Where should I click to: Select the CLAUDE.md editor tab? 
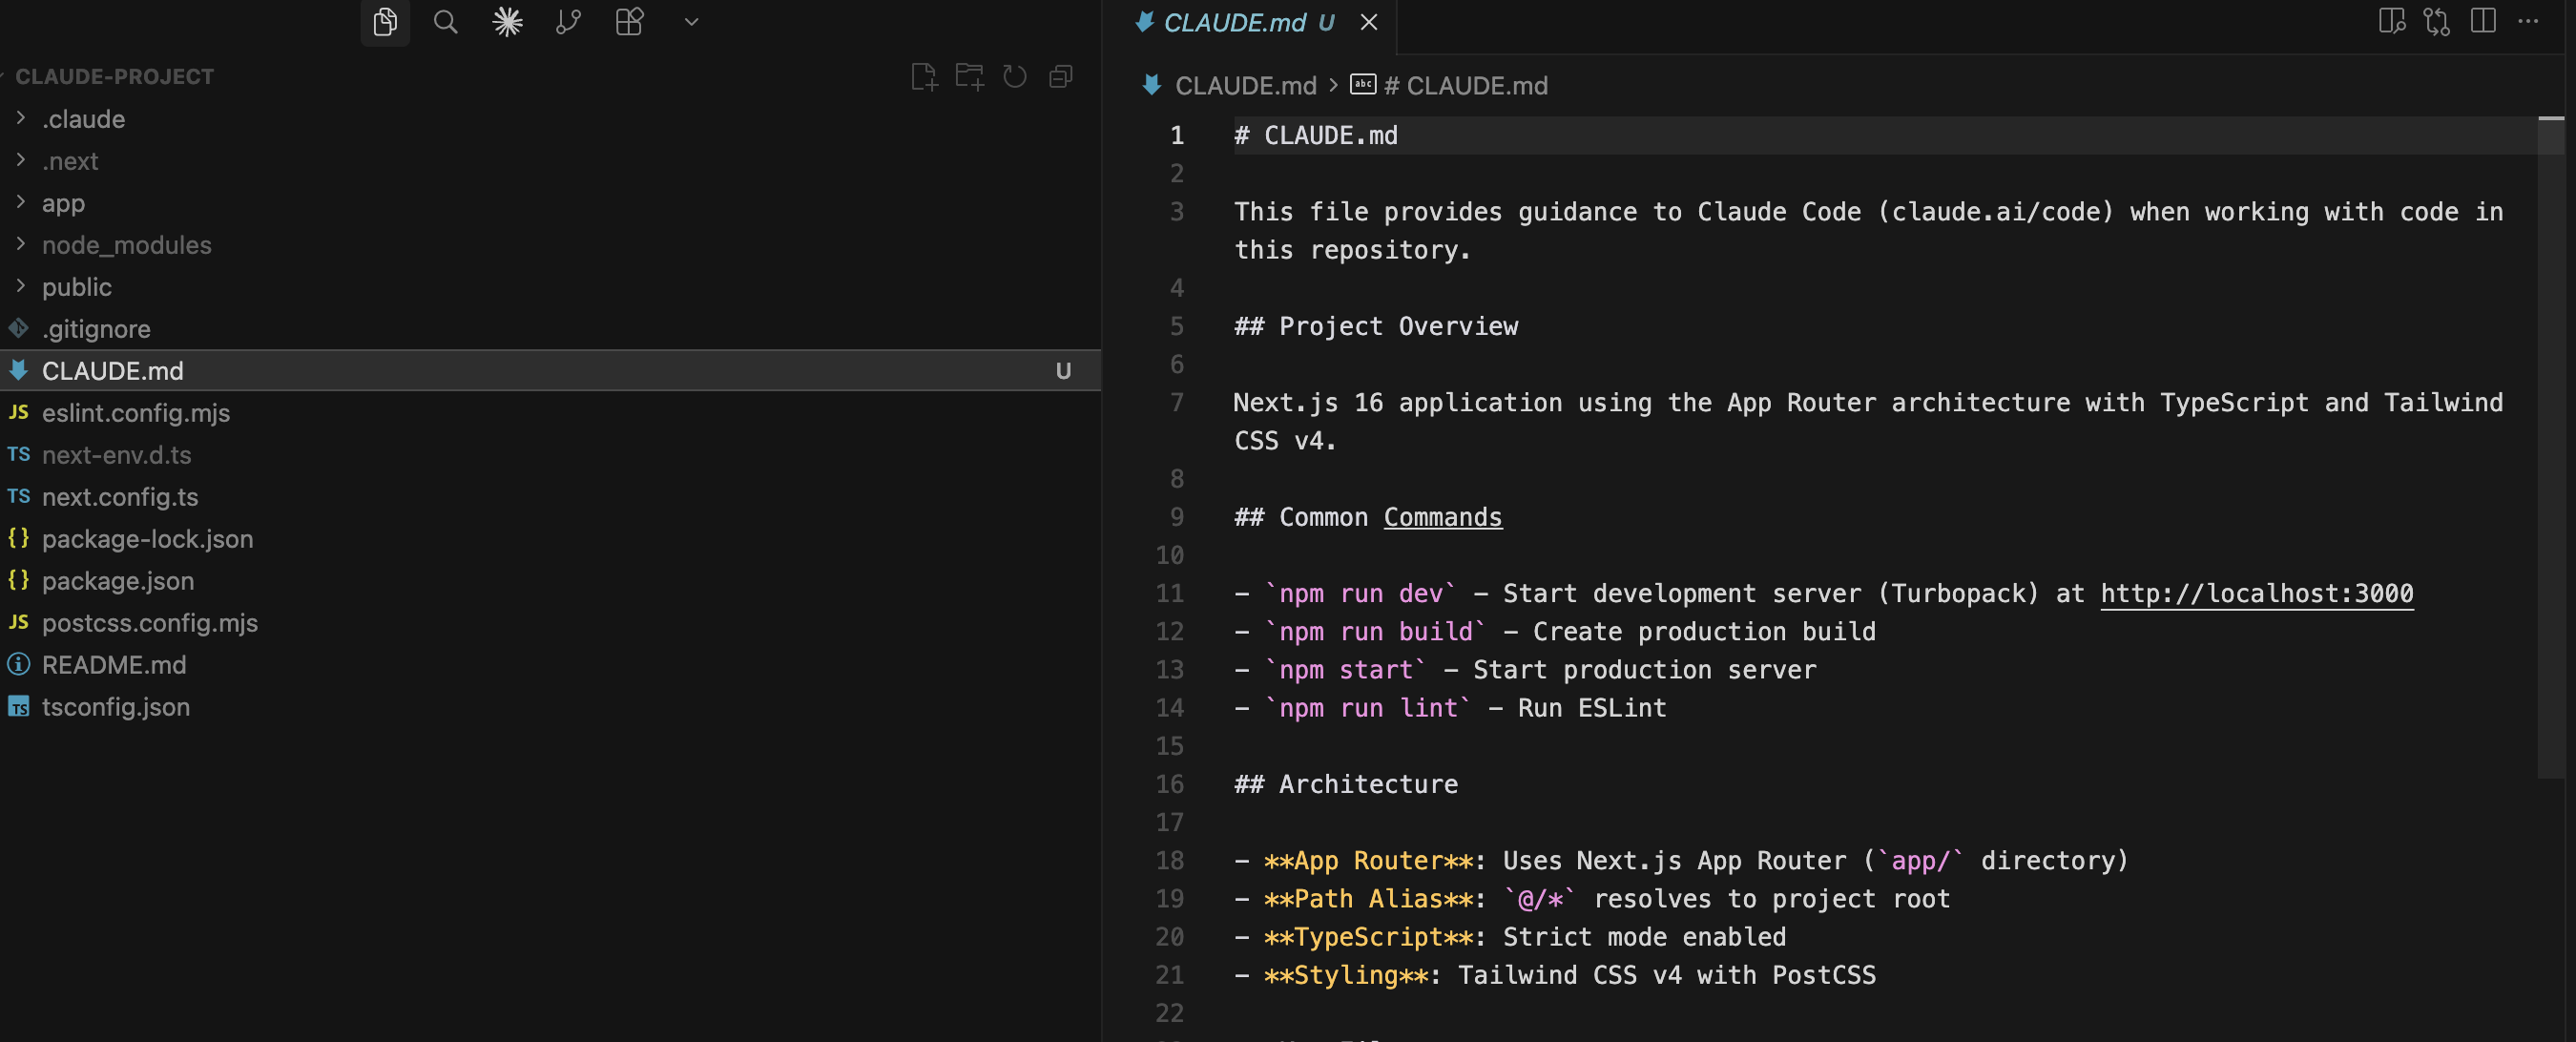point(1235,23)
